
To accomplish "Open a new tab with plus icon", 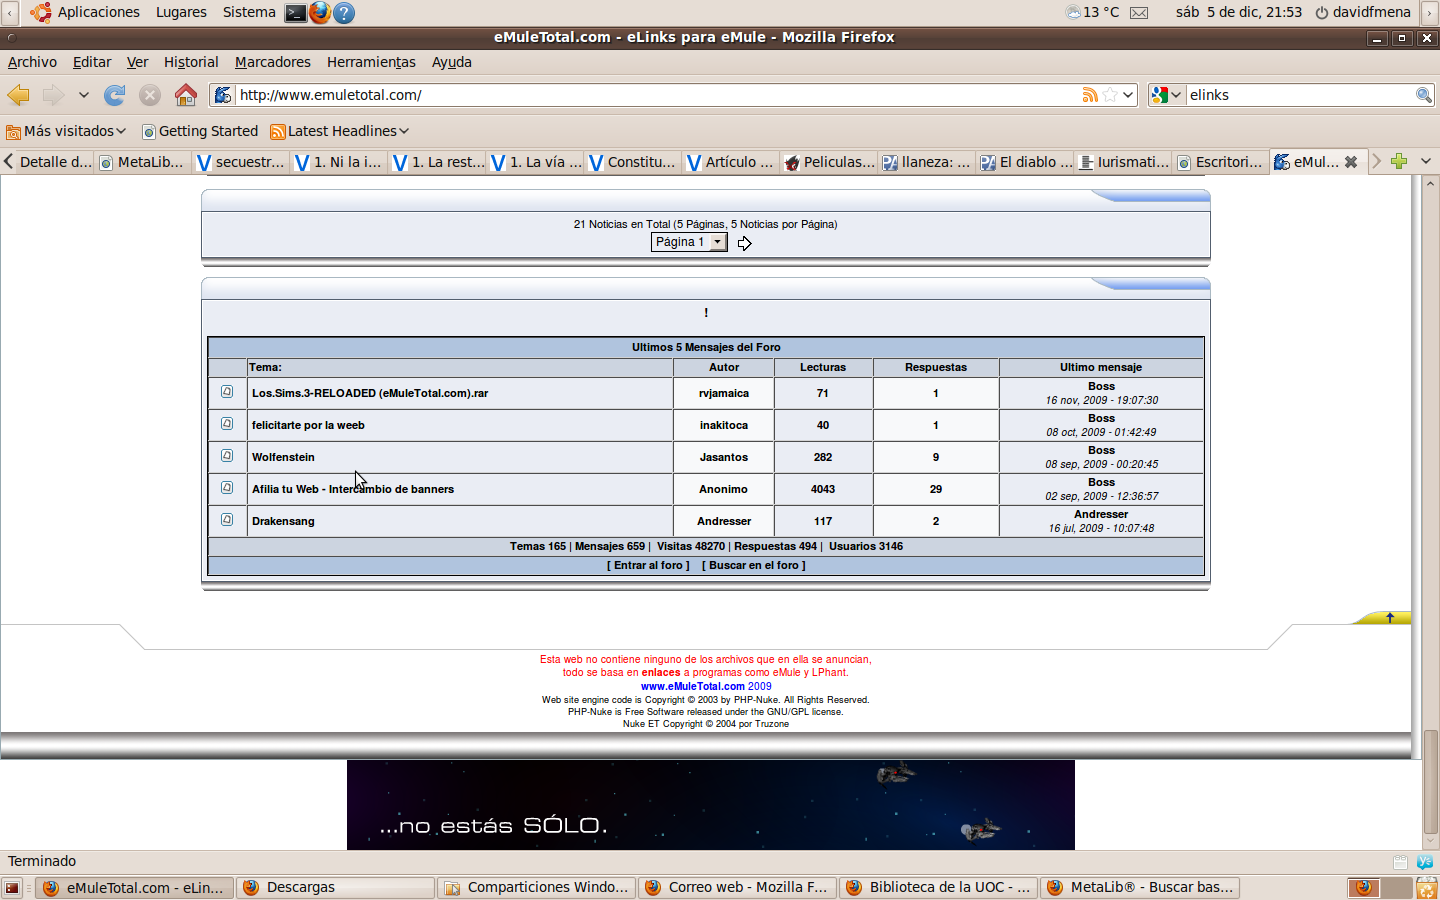I will point(1399,161).
